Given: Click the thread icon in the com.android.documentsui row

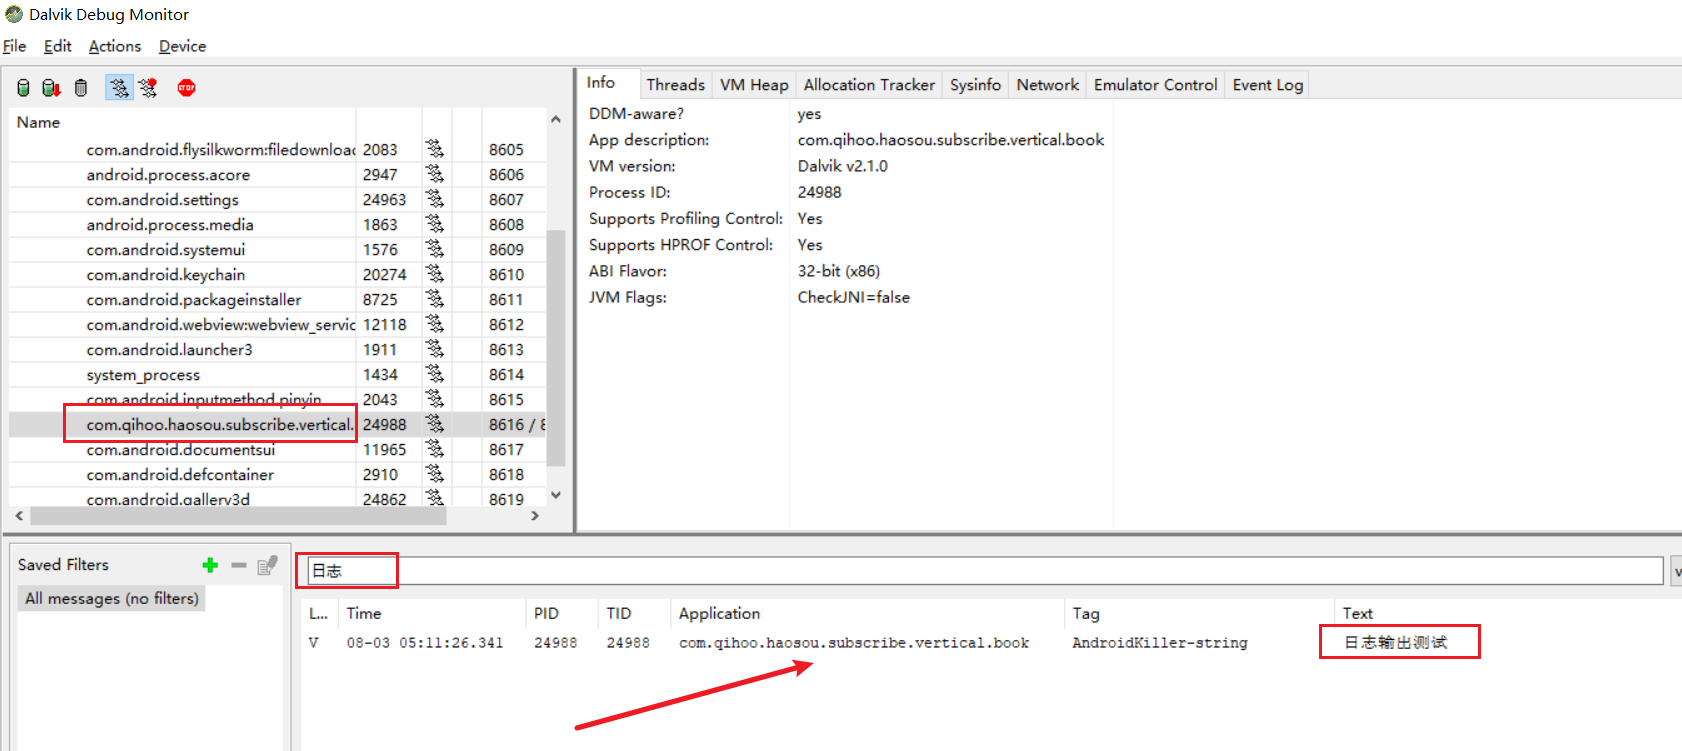Looking at the screenshot, I should [434, 449].
